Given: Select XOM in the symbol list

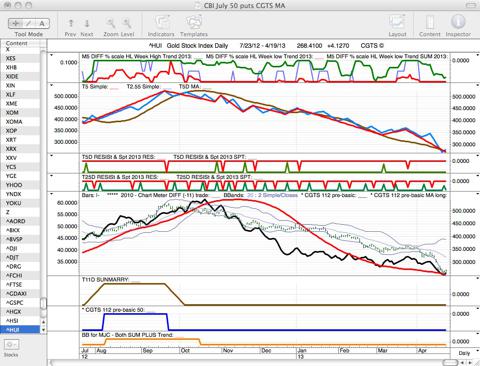Looking at the screenshot, I should click(21, 113).
